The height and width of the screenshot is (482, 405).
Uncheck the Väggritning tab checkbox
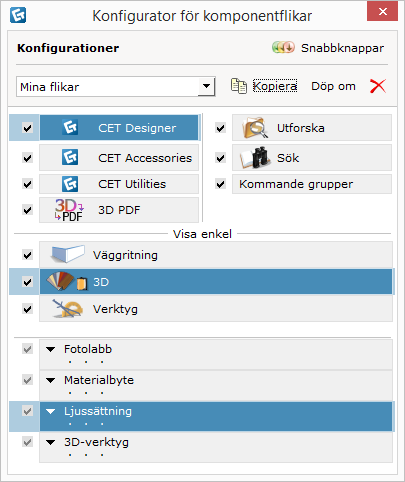[27, 255]
